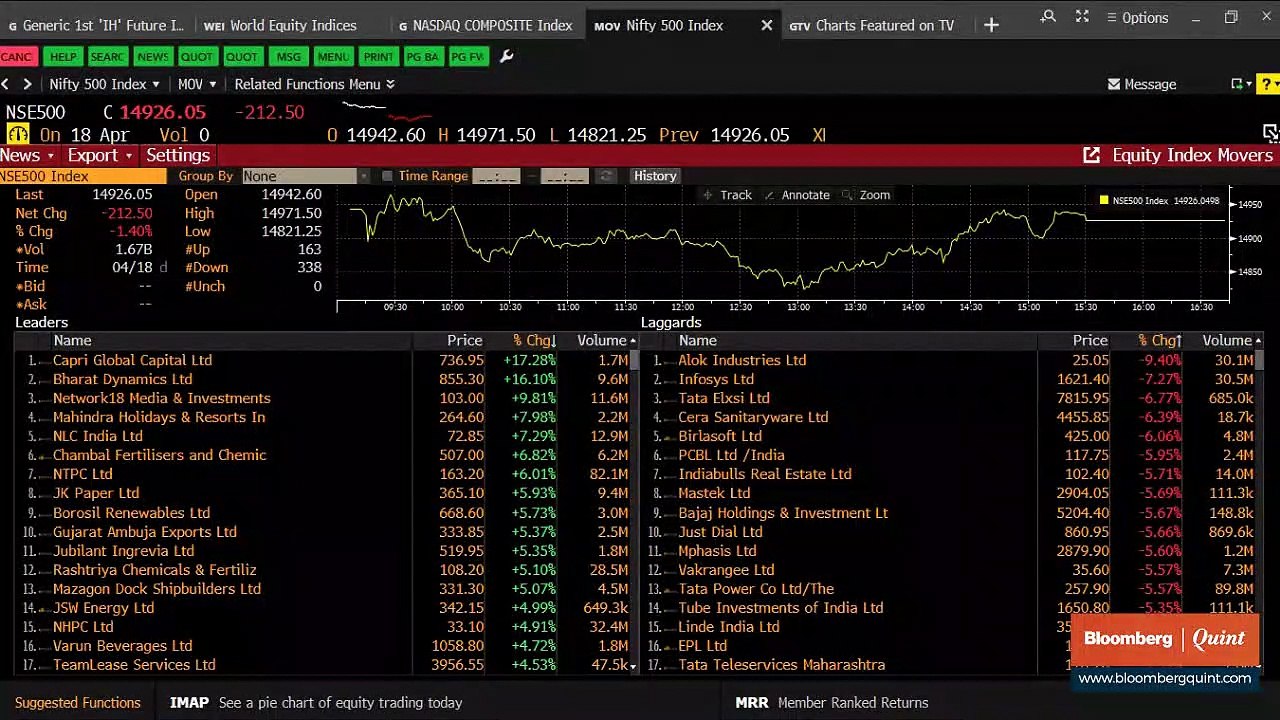The height and width of the screenshot is (720, 1280).
Task: Toggle the Annotate chart option
Action: pos(797,195)
